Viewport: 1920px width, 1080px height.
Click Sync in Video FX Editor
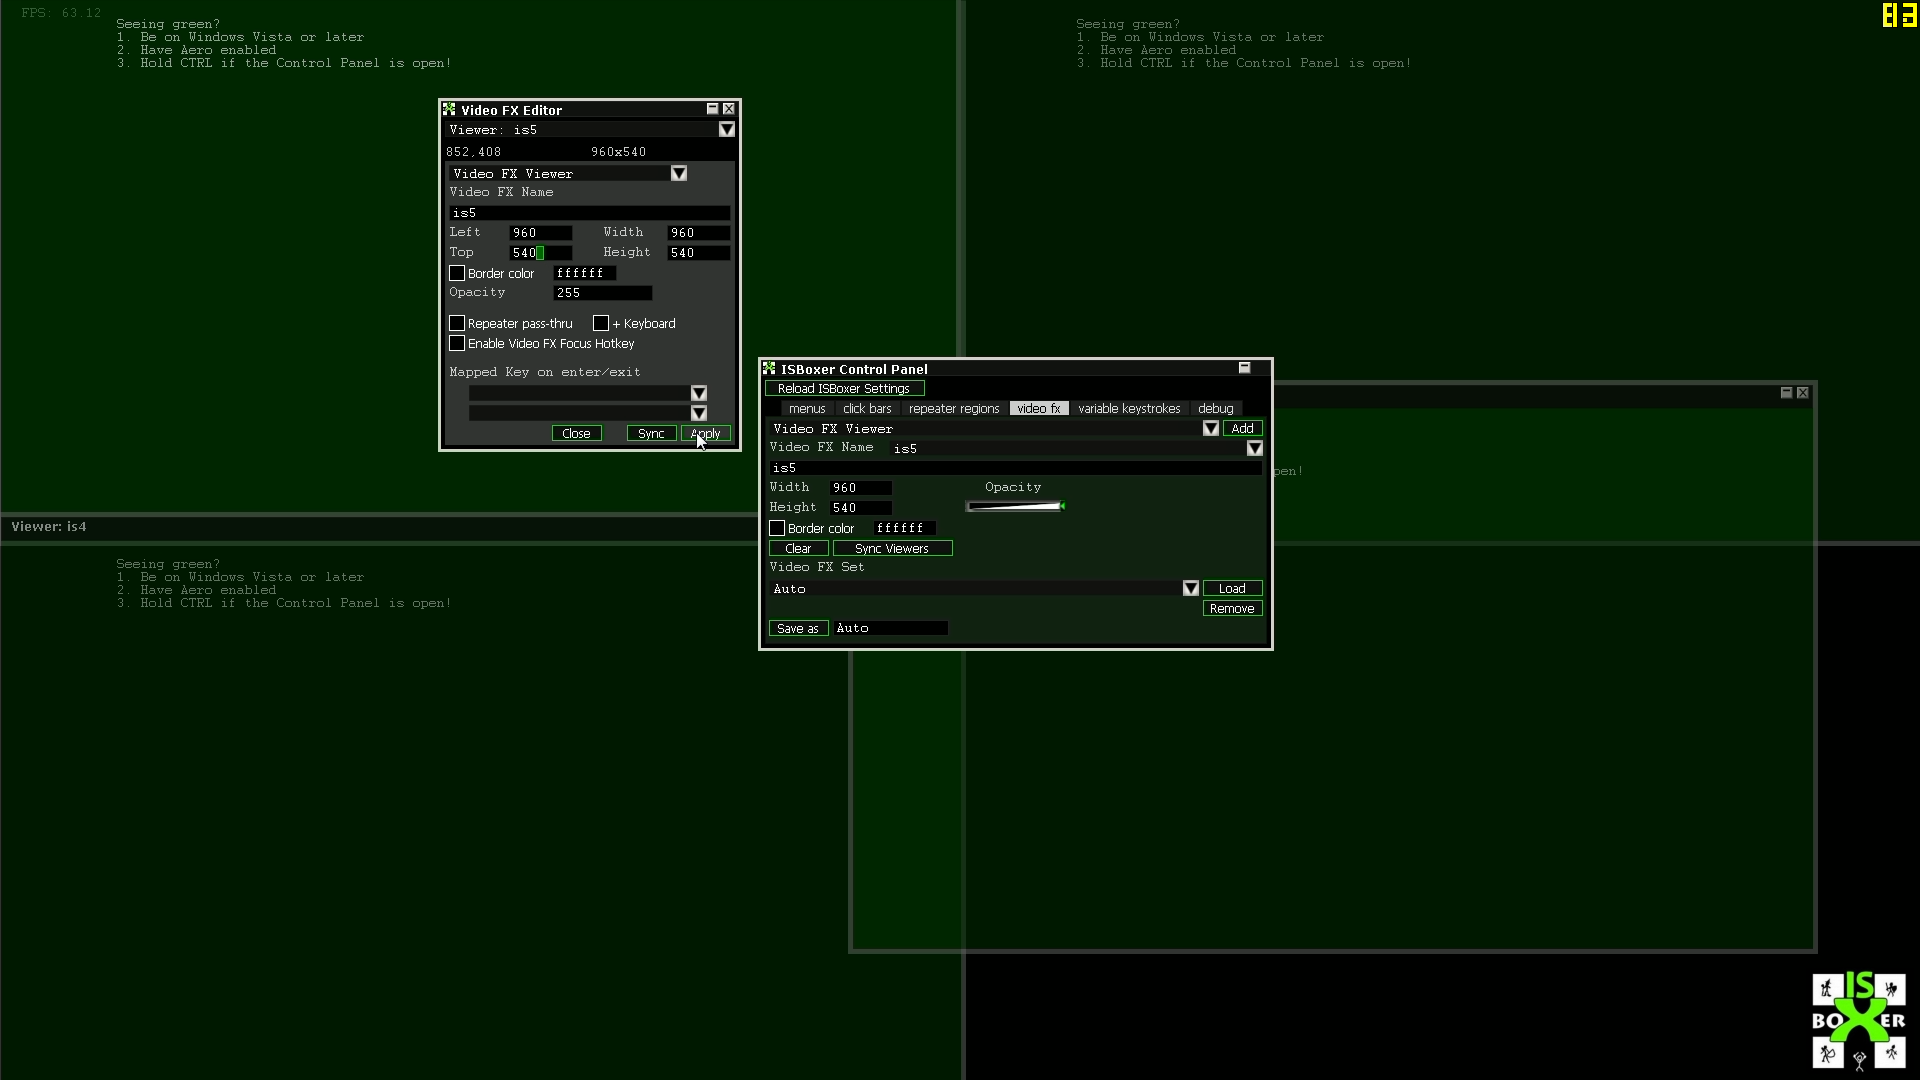651,433
